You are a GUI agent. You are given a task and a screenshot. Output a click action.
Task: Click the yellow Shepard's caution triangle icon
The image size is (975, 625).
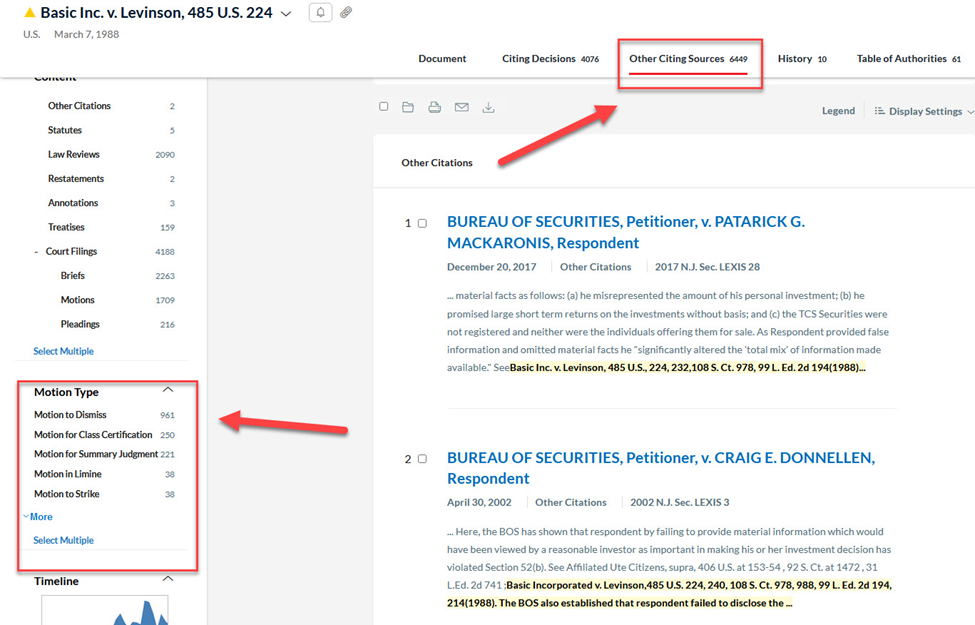[29, 12]
